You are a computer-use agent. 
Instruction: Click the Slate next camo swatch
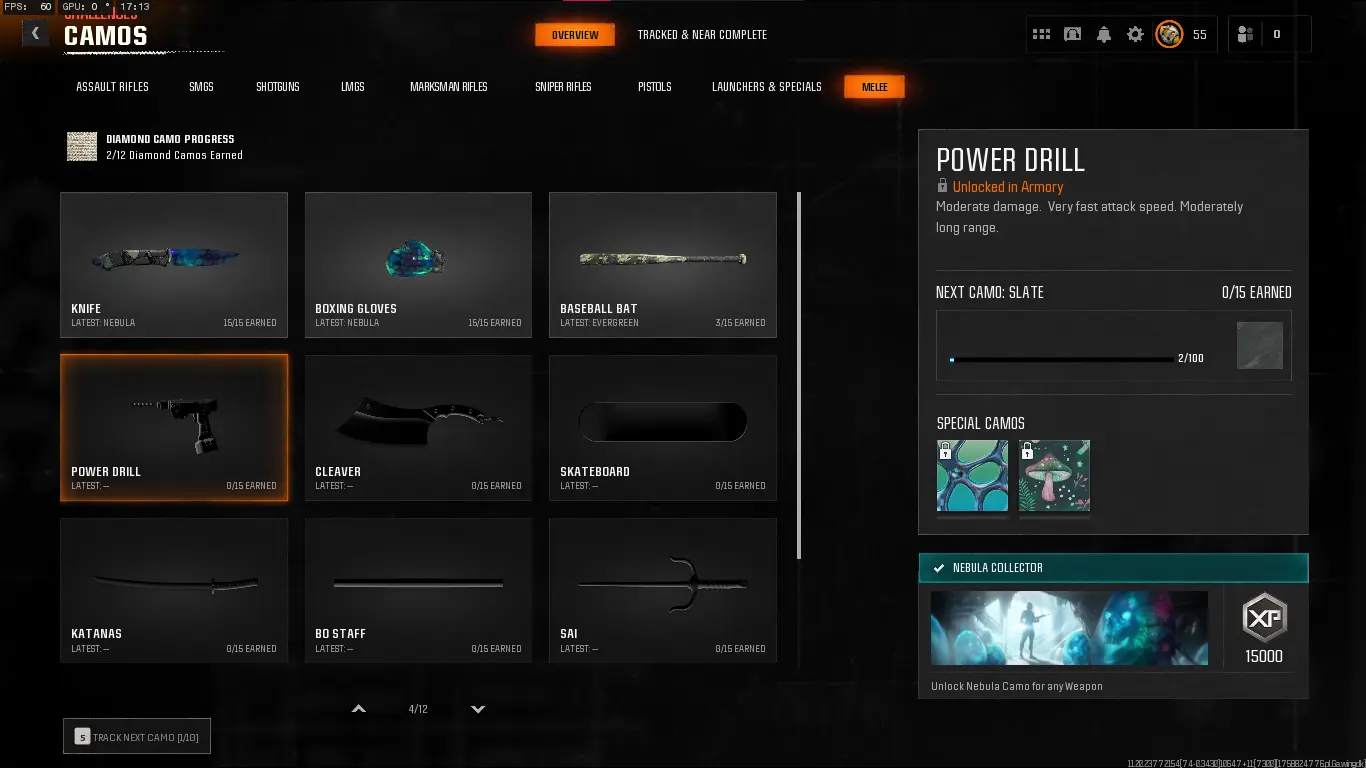point(1259,345)
